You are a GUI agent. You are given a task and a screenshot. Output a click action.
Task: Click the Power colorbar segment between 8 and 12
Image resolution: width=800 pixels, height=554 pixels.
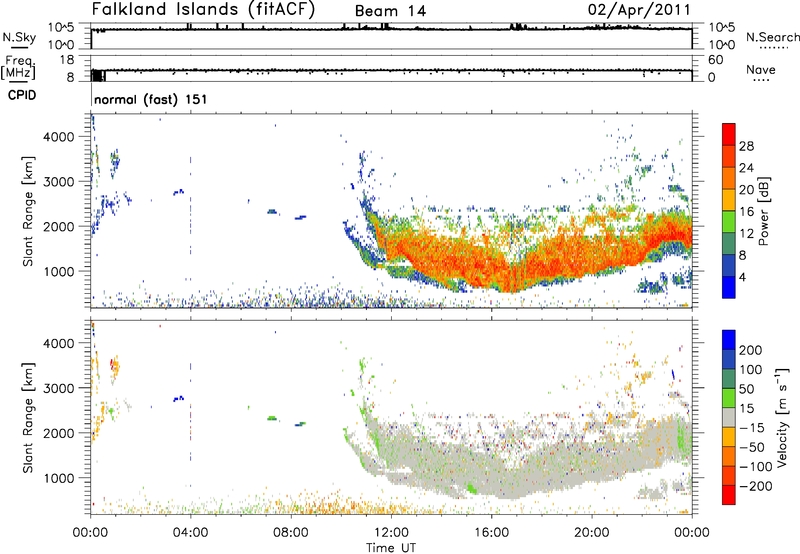click(x=729, y=244)
